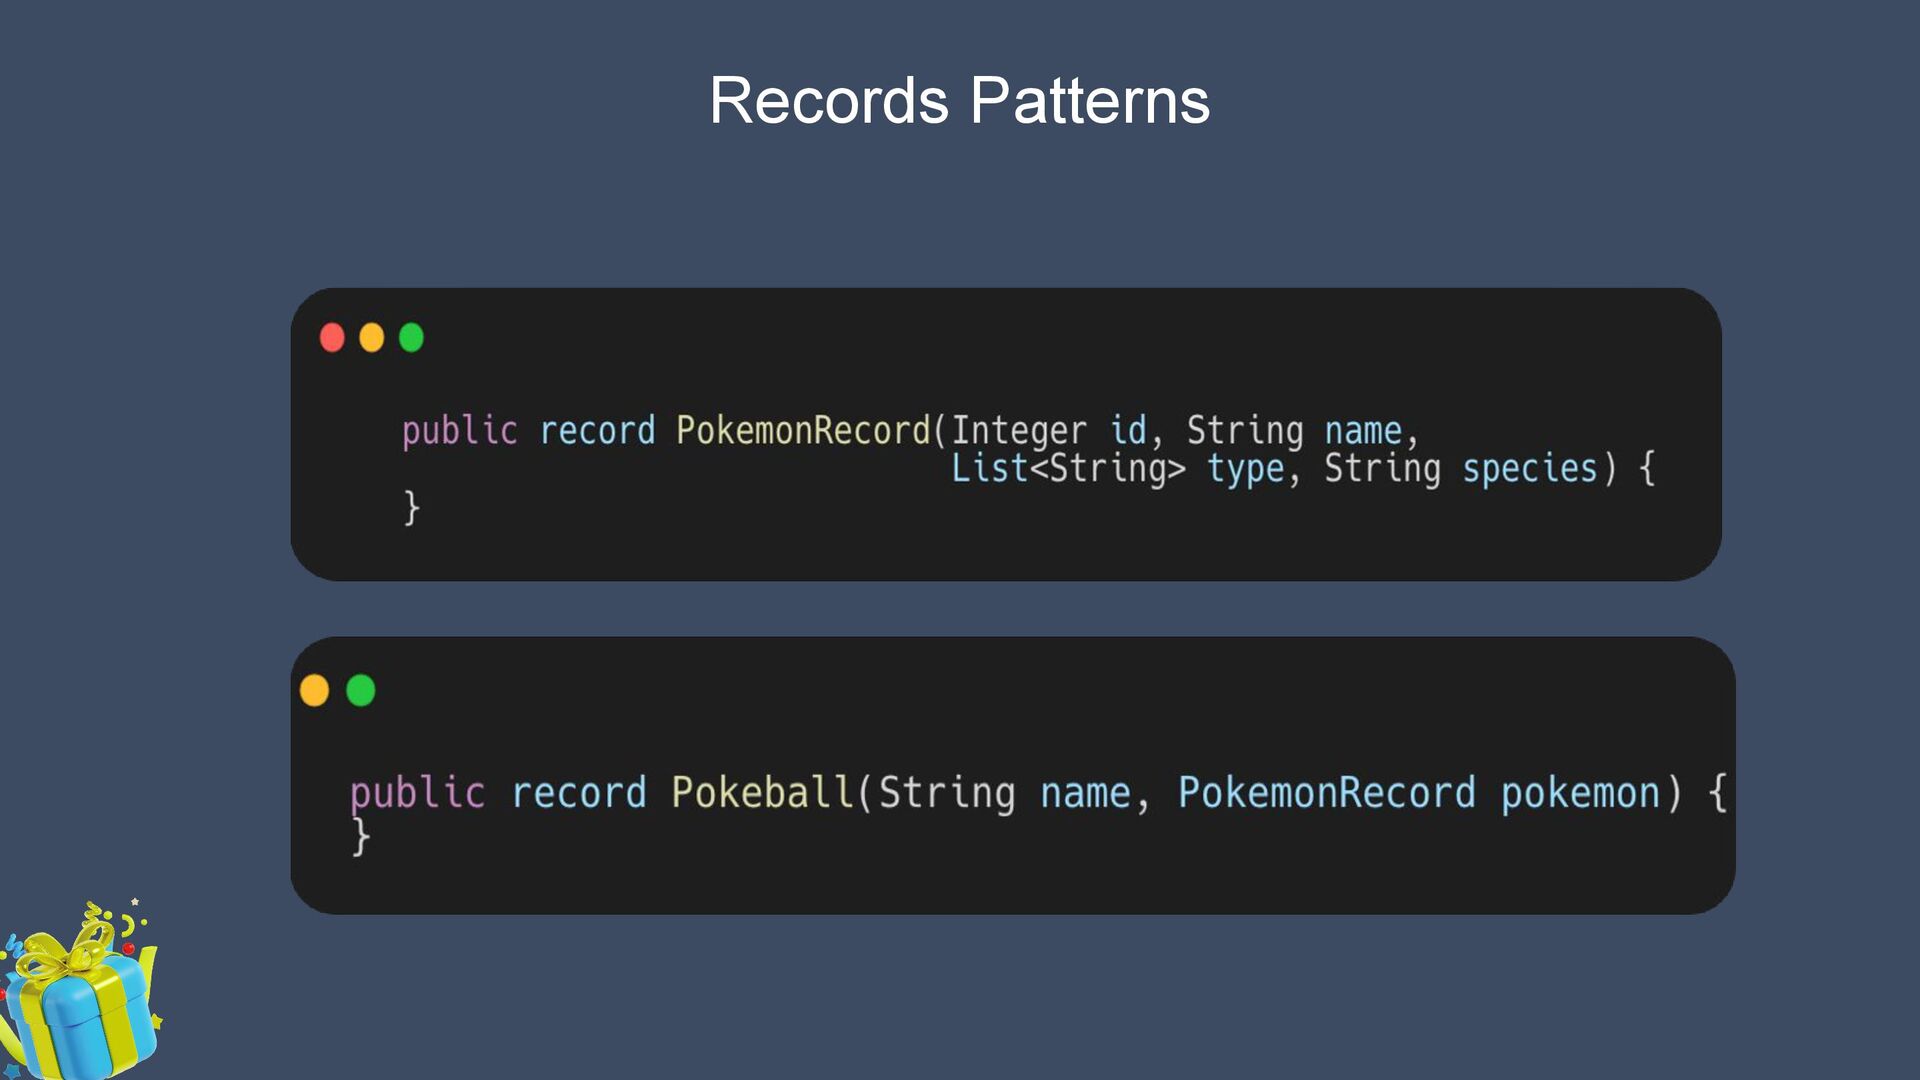Click the 'pokemon' parameter name
1920x1080 pixels.
coord(1580,793)
